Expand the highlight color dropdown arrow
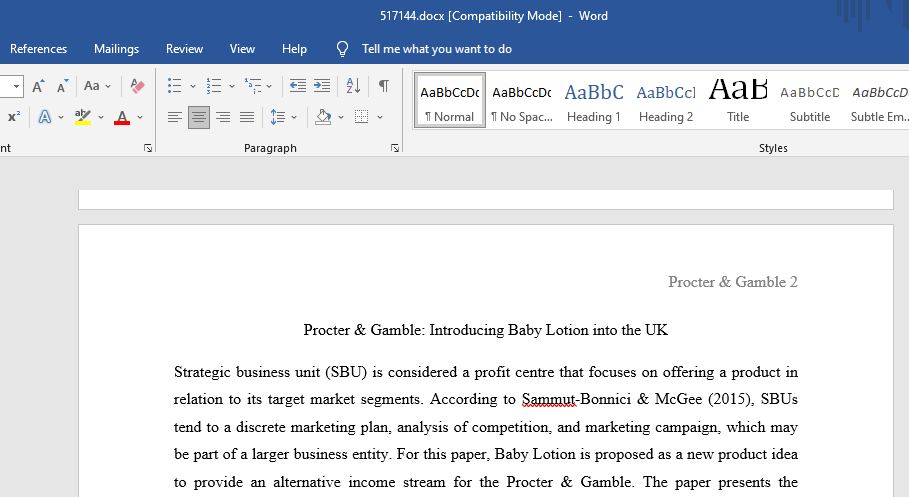This screenshot has height=497, width=909. (x=101, y=117)
